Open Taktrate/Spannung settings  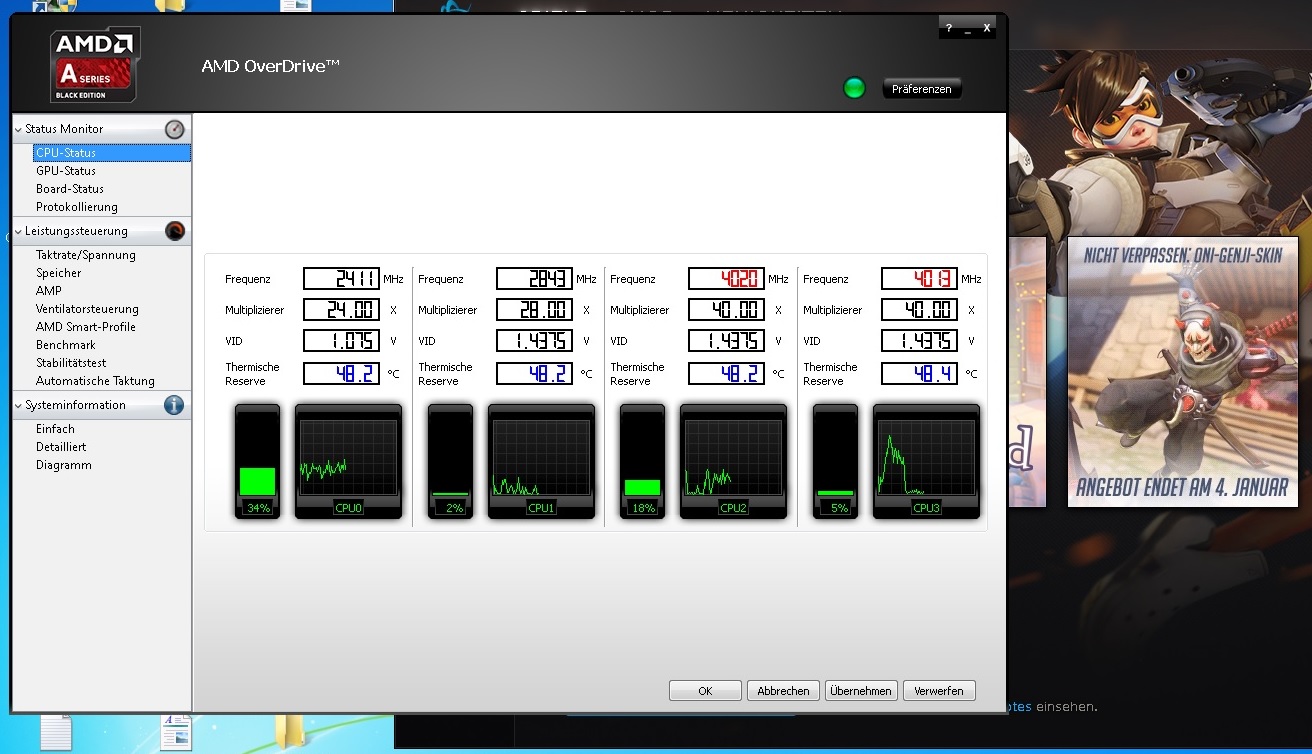(86, 255)
